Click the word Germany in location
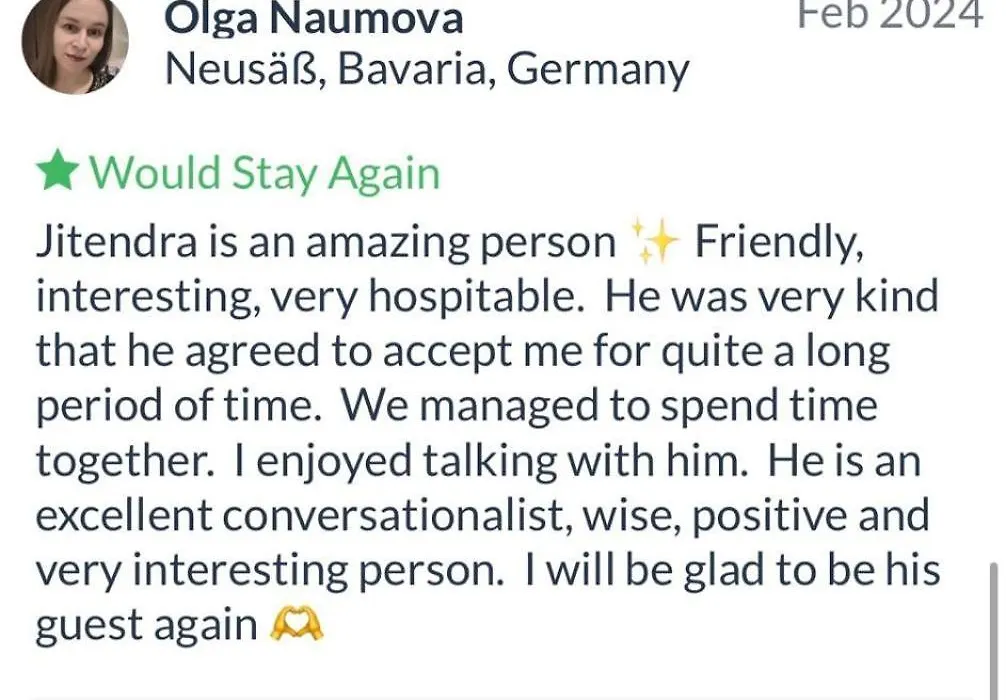This screenshot has height=700, width=1006. pyautogui.click(x=598, y=71)
